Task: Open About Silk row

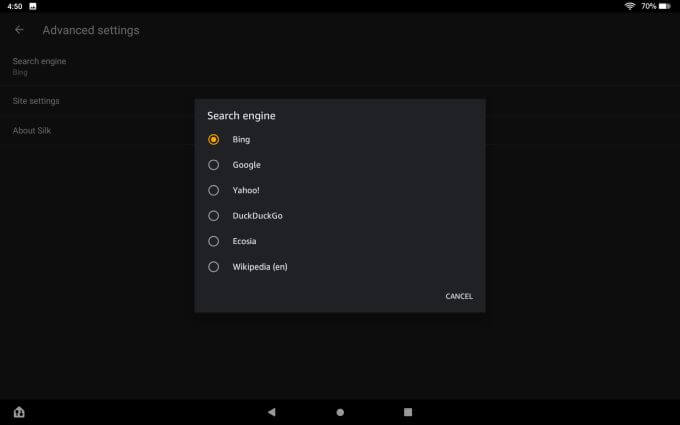Action: click(340, 131)
